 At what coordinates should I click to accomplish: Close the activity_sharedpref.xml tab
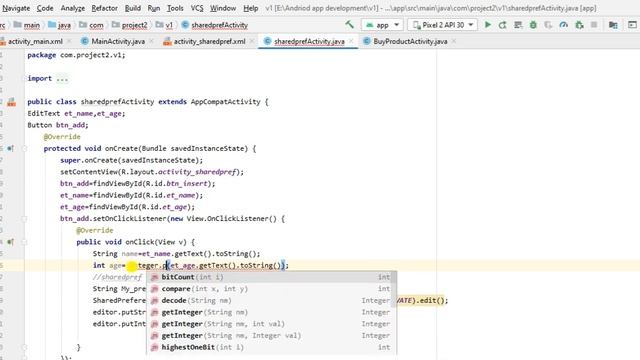point(252,41)
